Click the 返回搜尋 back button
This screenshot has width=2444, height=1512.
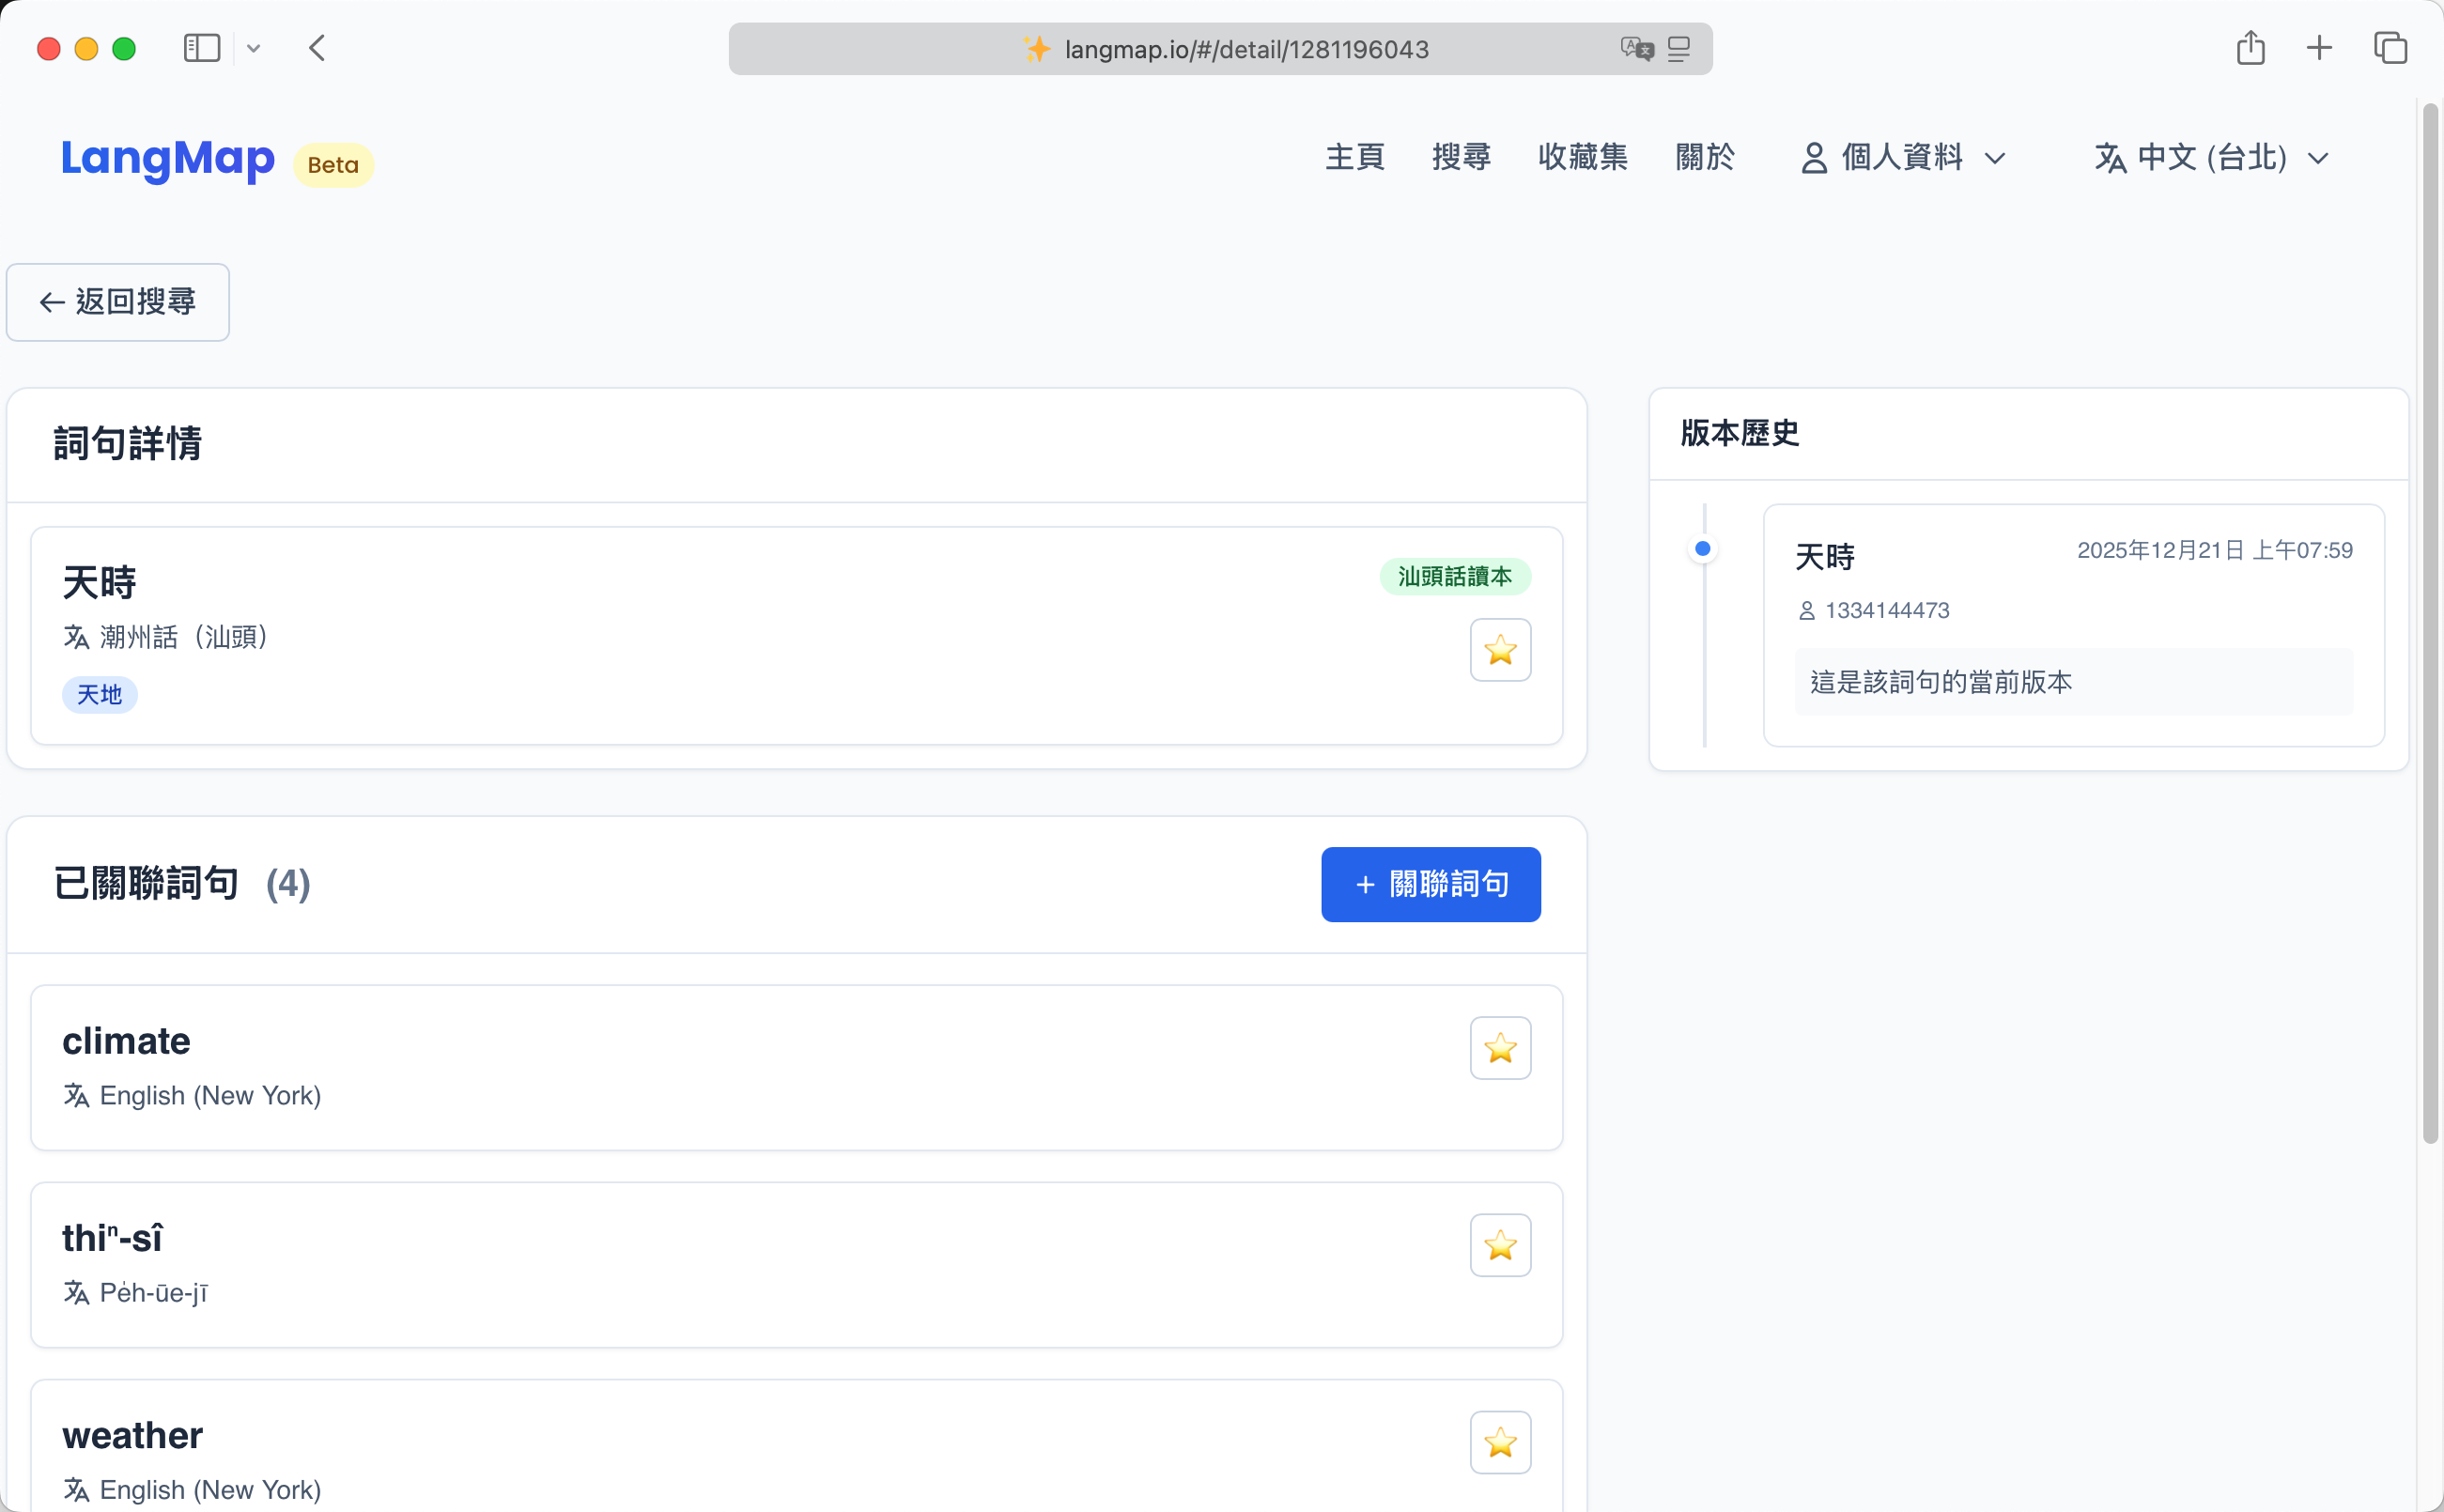point(118,302)
